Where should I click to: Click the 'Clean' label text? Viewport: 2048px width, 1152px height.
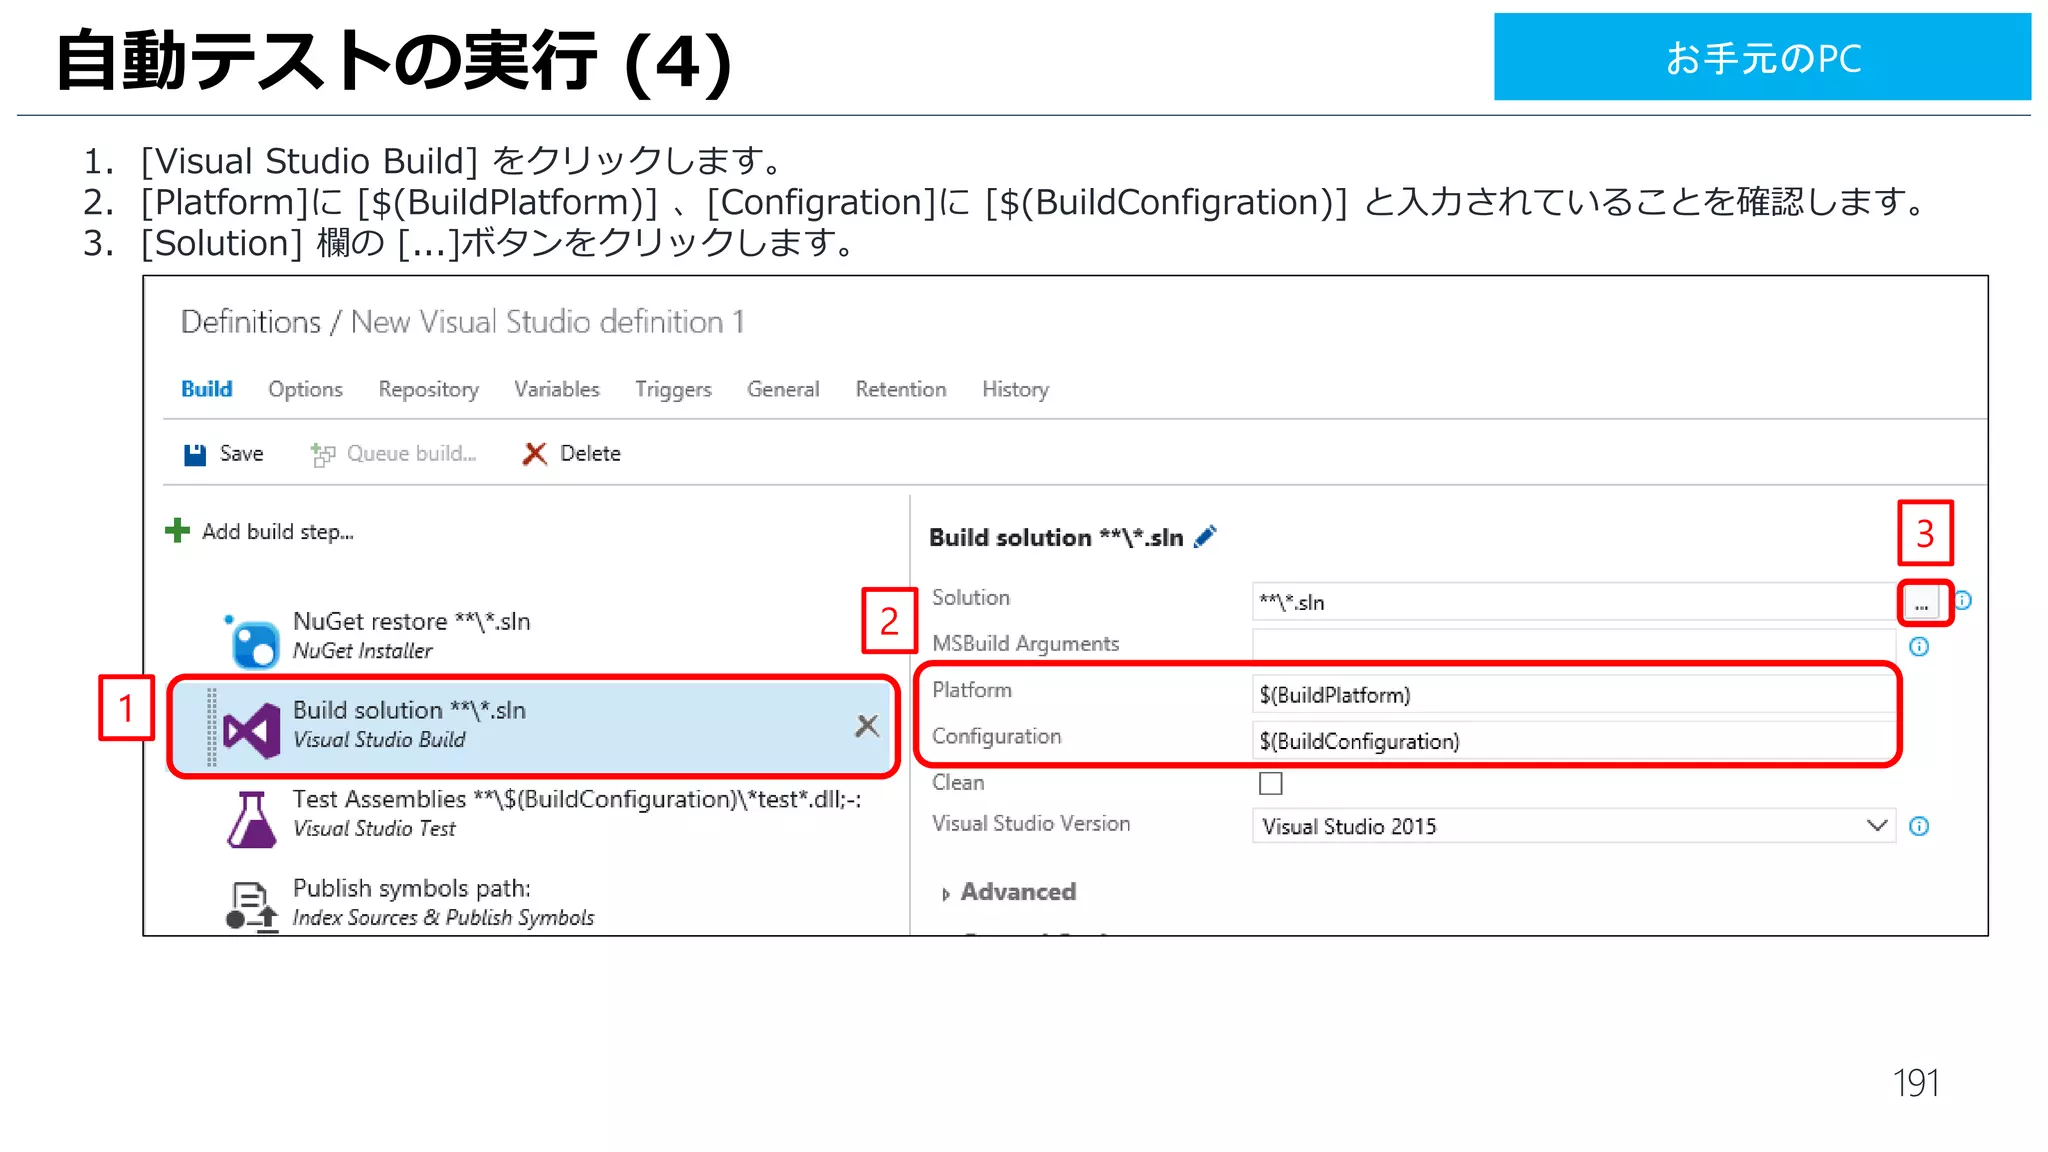[x=958, y=783]
